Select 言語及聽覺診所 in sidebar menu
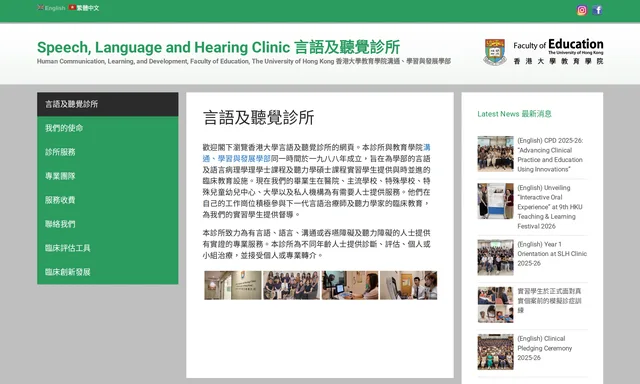 [108, 104]
